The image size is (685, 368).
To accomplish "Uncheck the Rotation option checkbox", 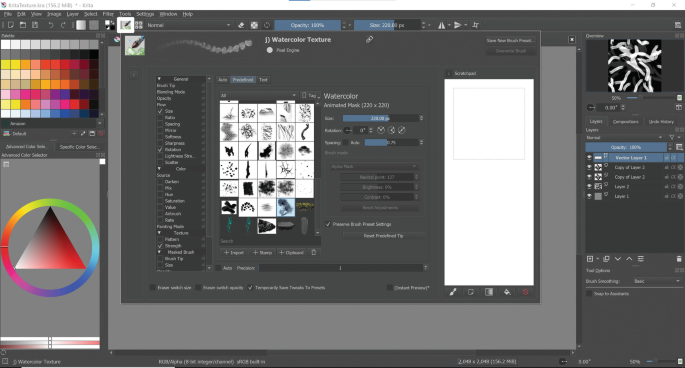I will [x=160, y=149].
